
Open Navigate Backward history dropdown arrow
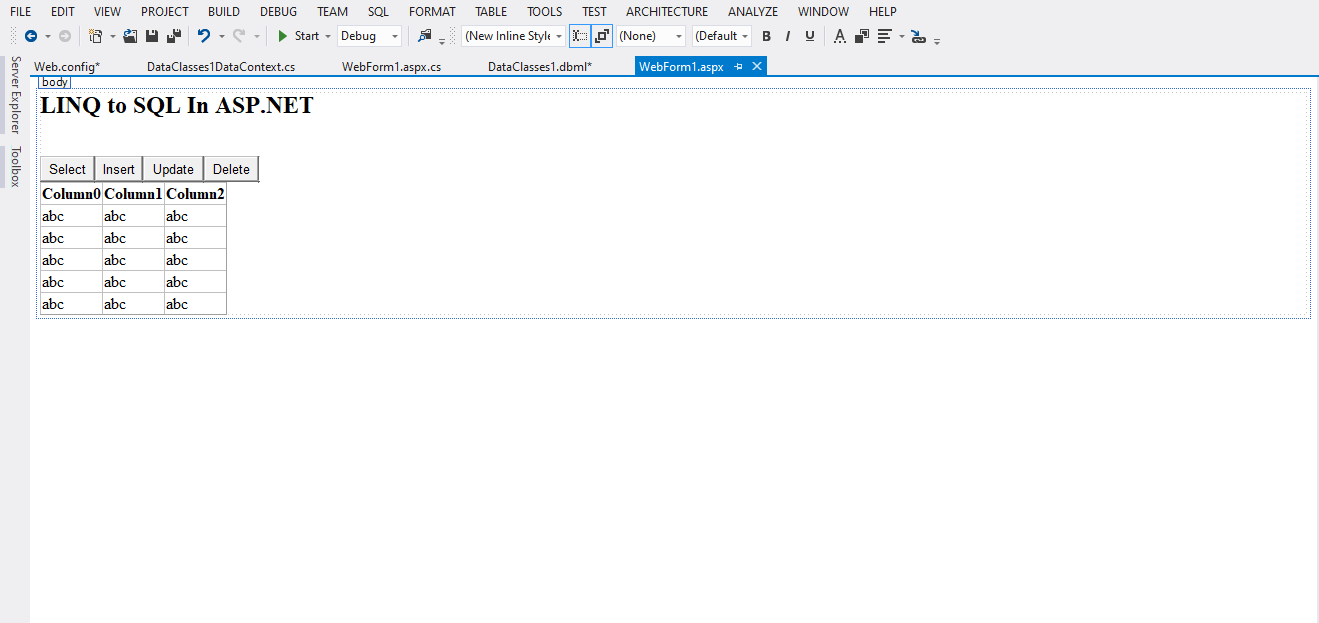coord(47,37)
